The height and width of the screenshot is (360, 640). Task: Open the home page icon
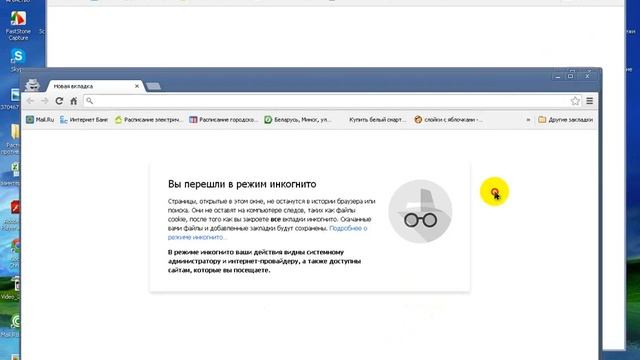pyautogui.click(x=73, y=101)
